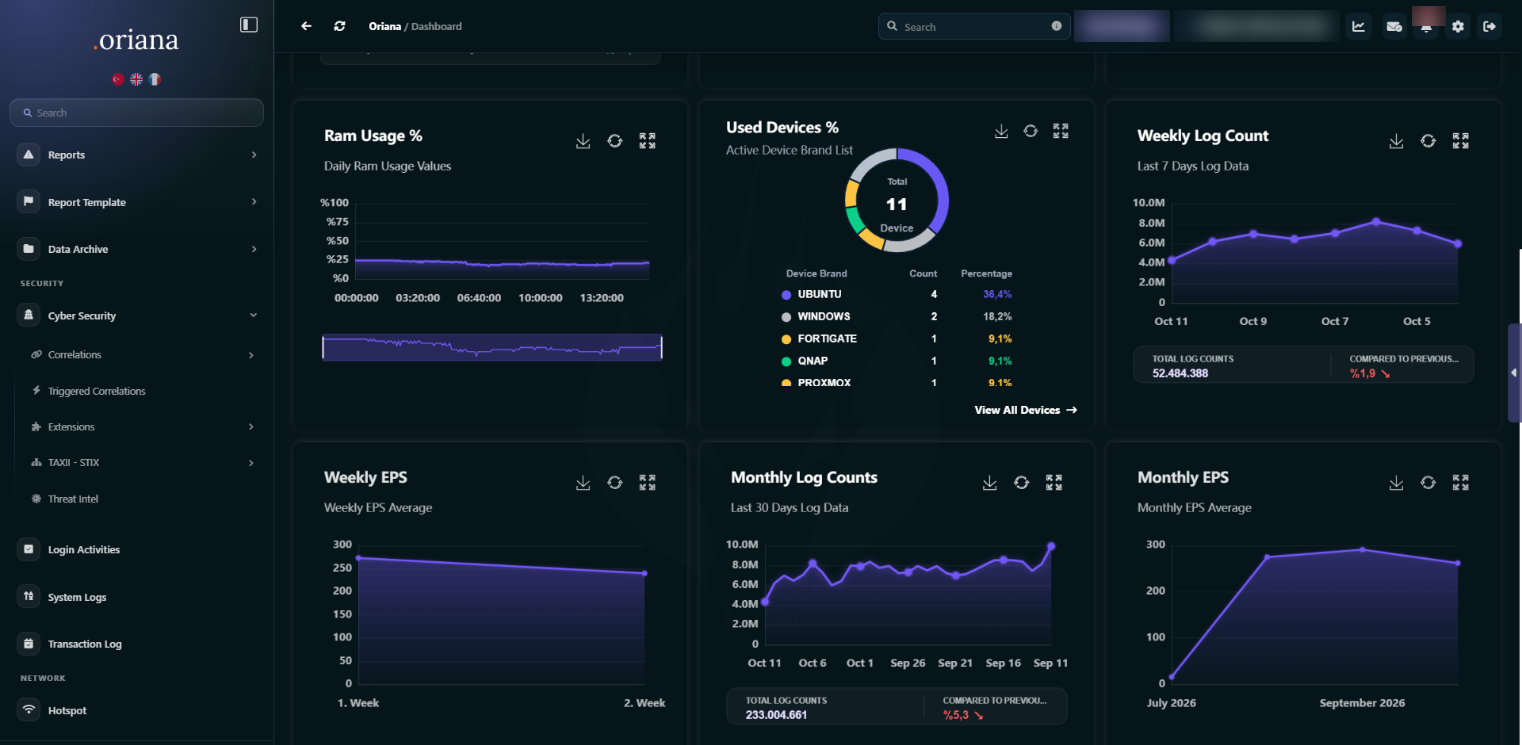Refresh the Monthly Log Counts widget
The image size is (1522, 745).
1021,483
